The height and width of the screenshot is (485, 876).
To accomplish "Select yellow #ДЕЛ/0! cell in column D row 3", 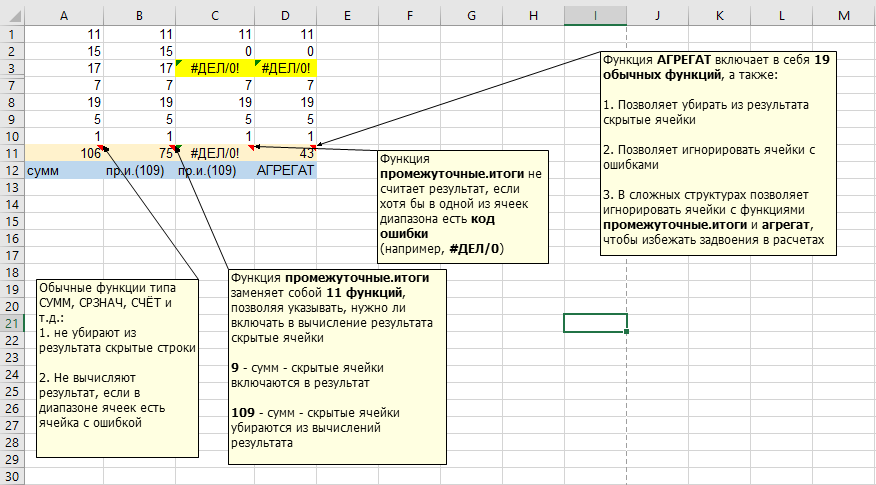I will (x=285, y=68).
